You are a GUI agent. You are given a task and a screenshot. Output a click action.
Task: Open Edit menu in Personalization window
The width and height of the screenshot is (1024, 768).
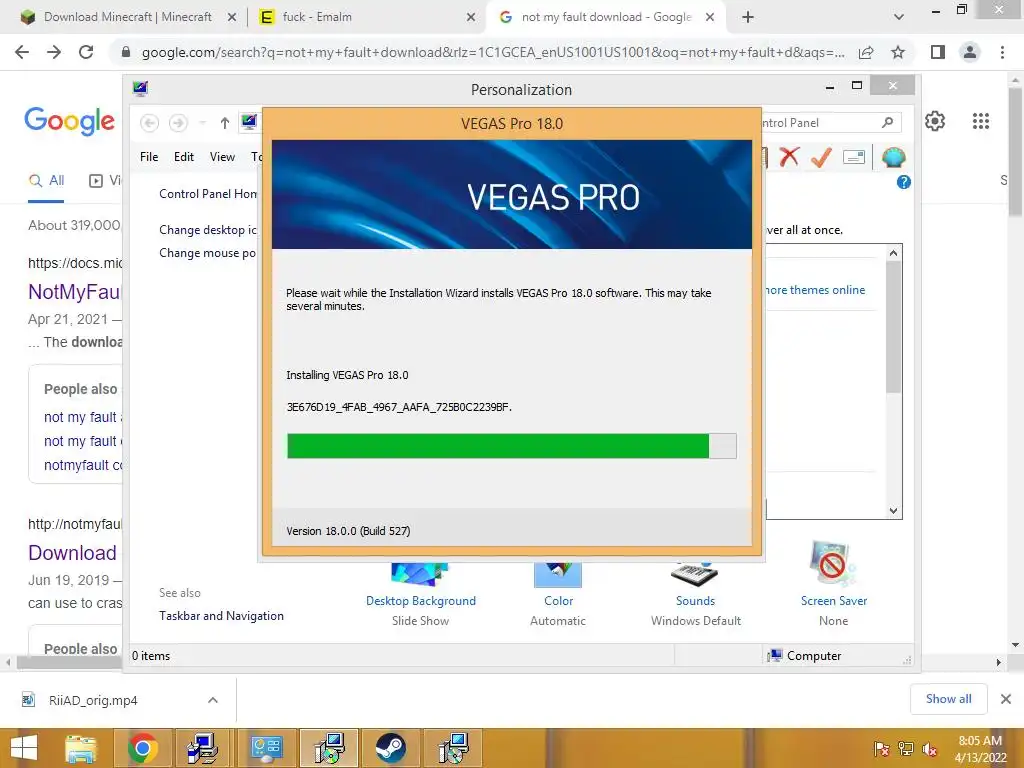(184, 157)
